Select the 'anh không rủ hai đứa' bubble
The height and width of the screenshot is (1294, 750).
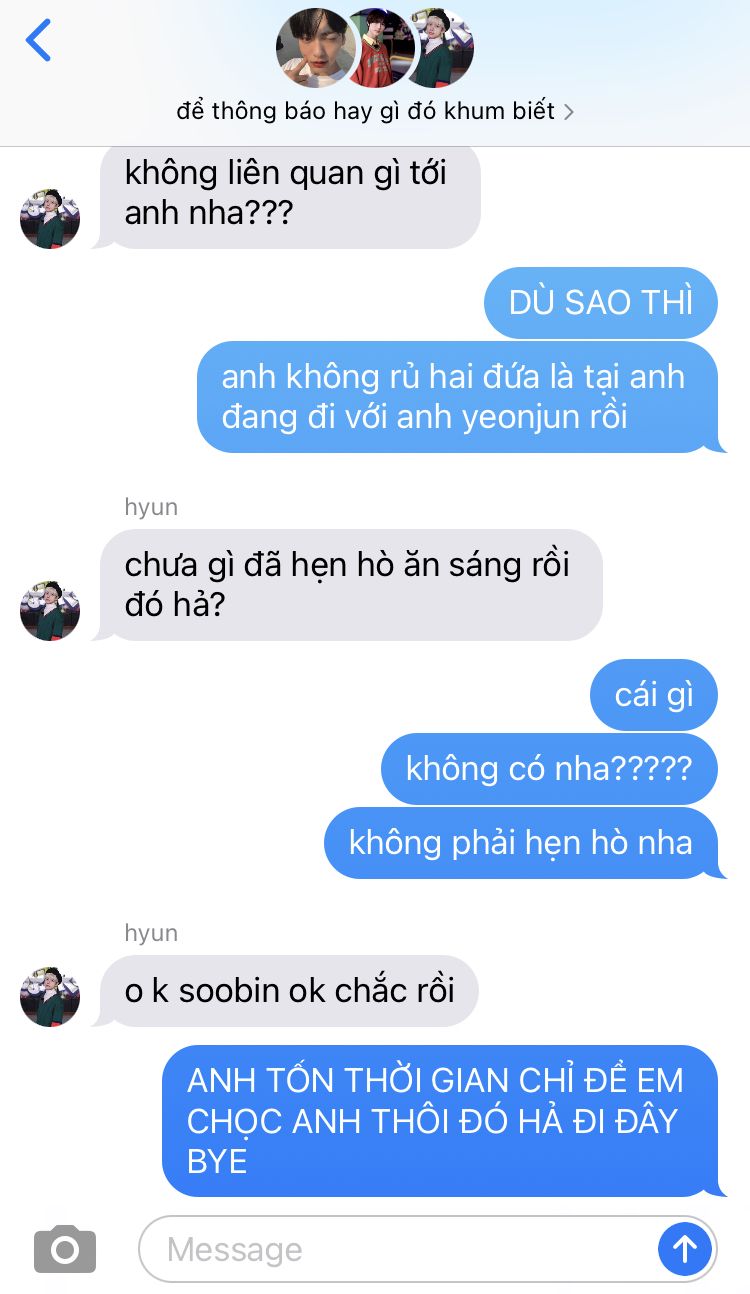(458, 396)
